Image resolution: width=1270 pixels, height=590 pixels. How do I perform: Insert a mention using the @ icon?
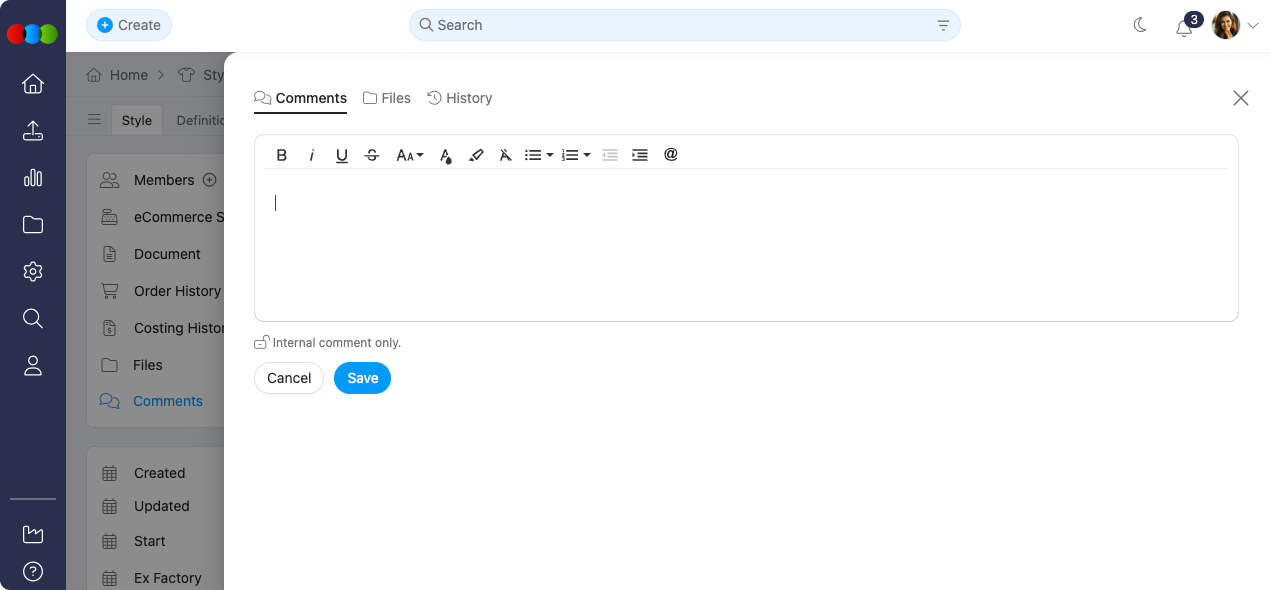click(x=670, y=155)
